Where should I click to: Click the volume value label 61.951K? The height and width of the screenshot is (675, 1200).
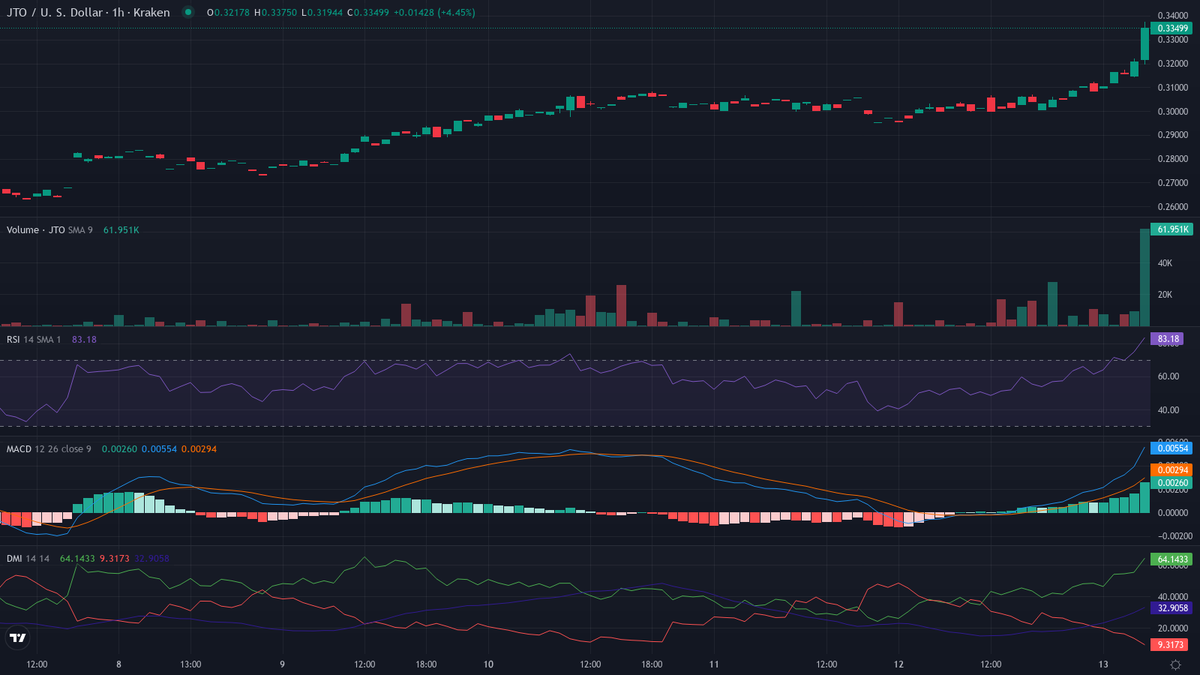(1171, 229)
